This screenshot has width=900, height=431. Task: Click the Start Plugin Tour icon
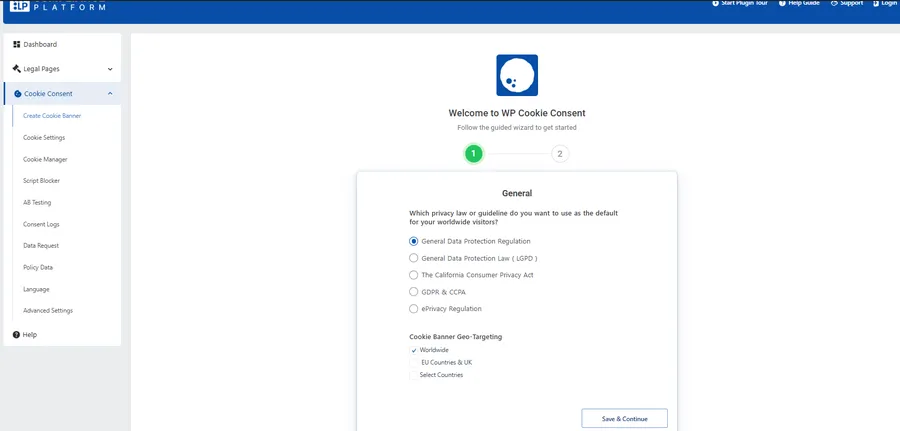715,3
